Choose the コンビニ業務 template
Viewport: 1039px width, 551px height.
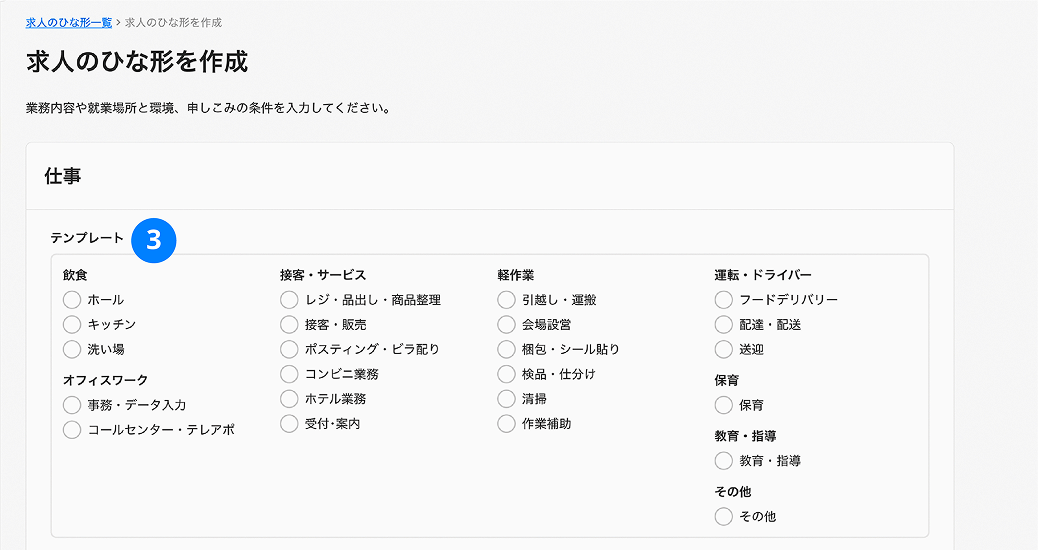pyautogui.click(x=289, y=374)
